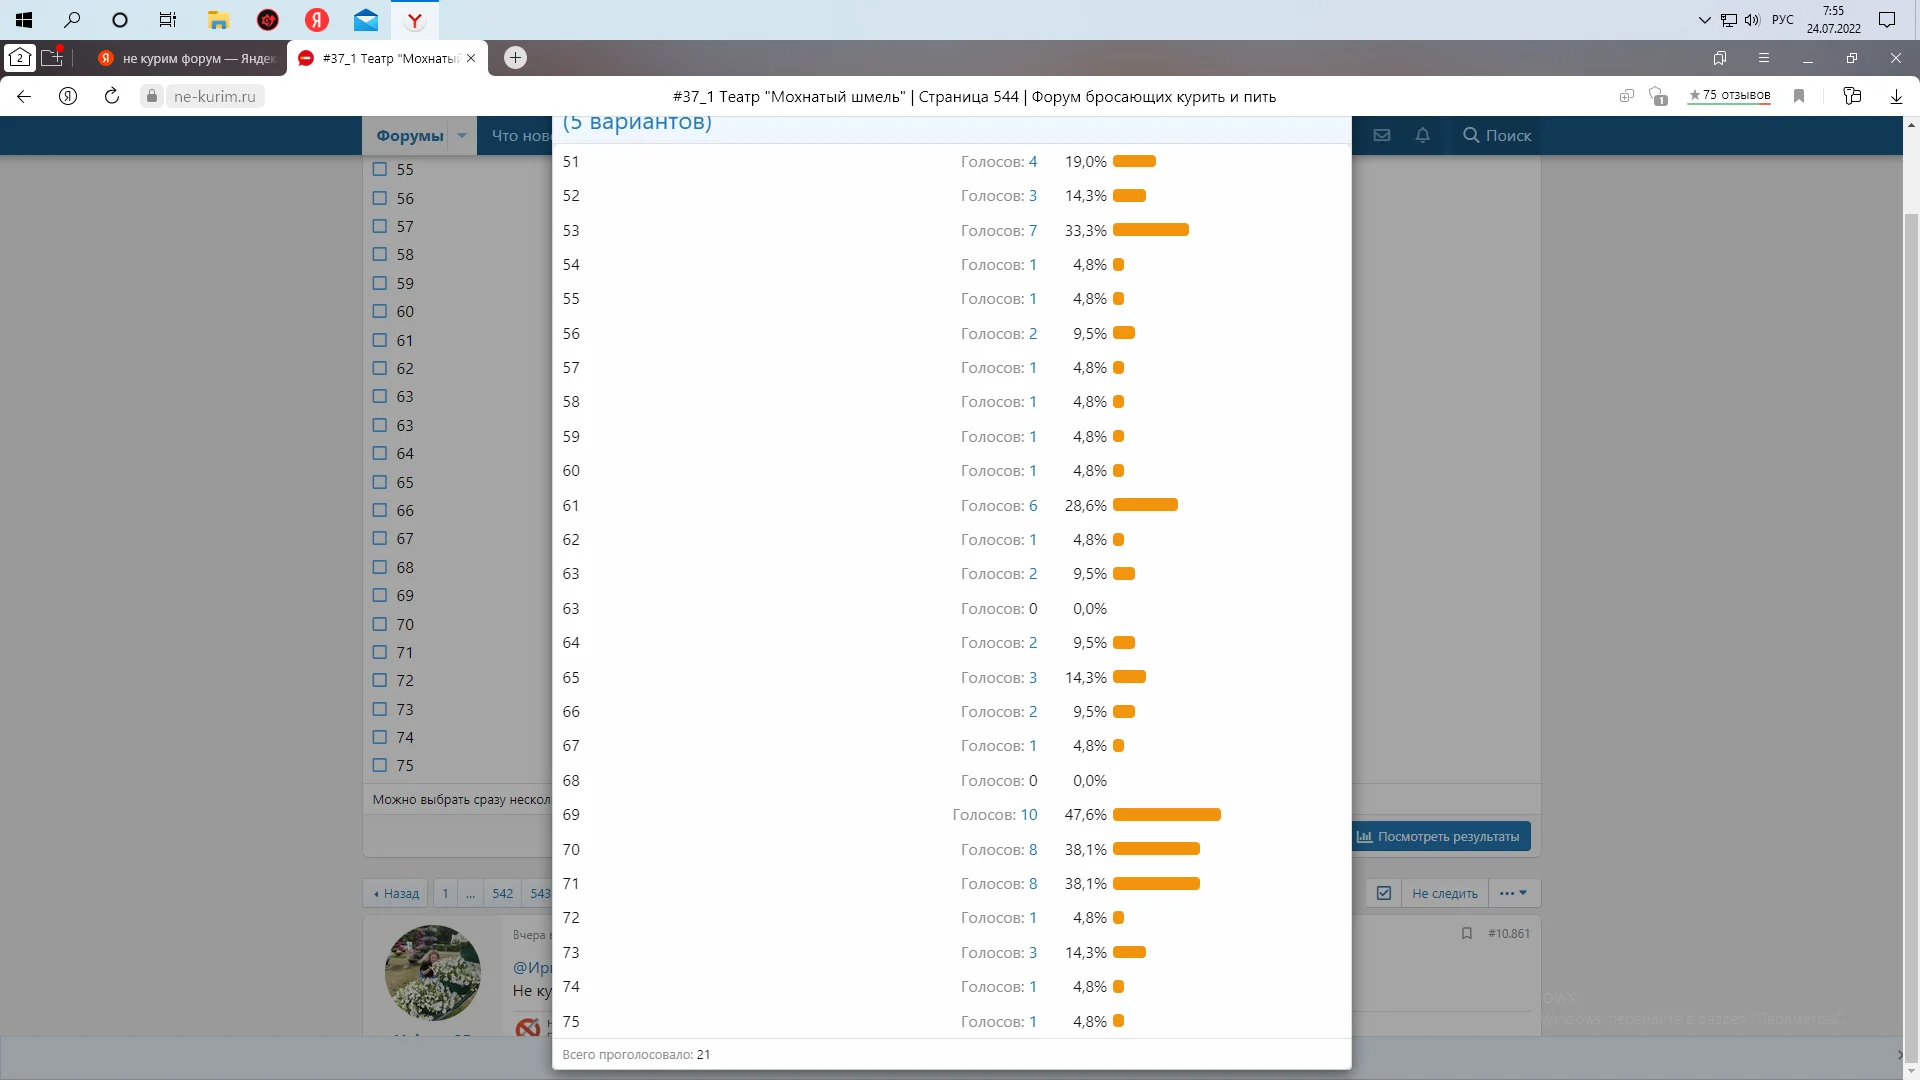Open the Форумы navigation menu item

(x=409, y=135)
